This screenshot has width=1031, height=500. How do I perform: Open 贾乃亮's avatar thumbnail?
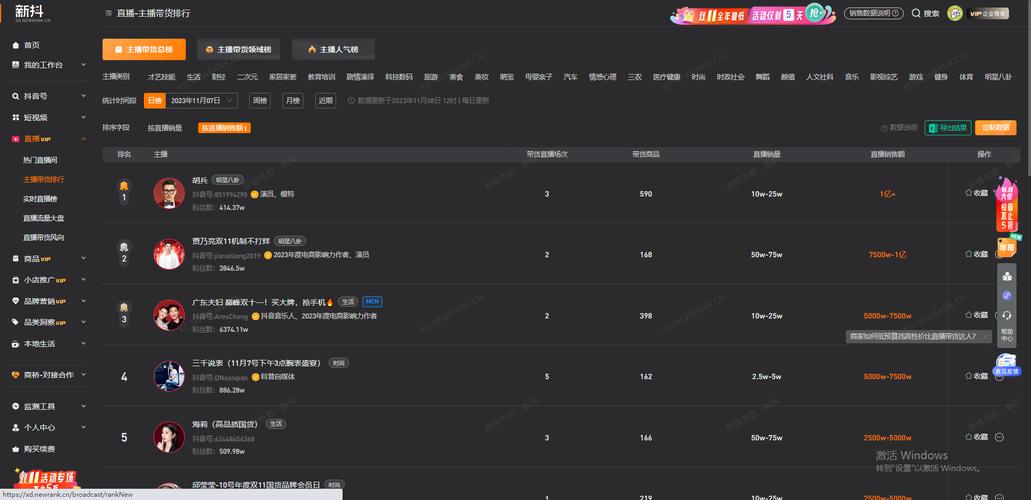[x=169, y=254]
